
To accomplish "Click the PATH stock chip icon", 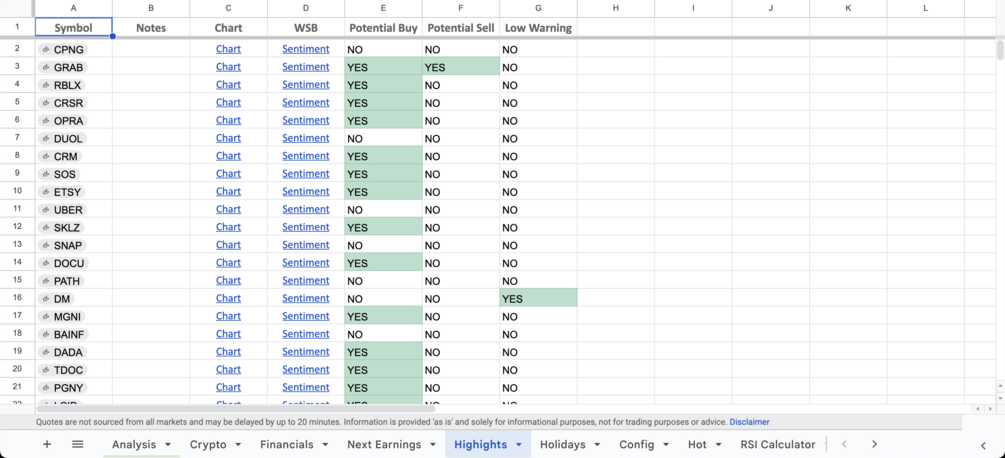I will tap(46, 281).
